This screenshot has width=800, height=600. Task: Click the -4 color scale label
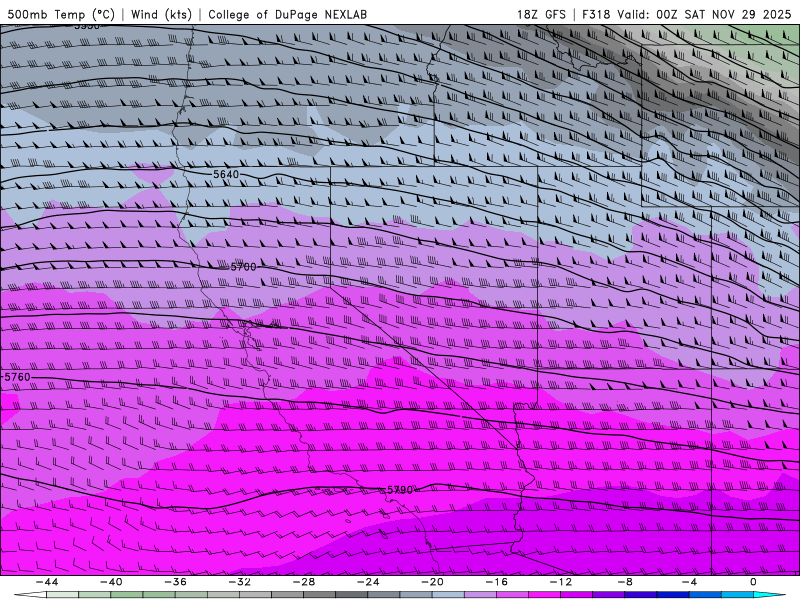[689, 582]
